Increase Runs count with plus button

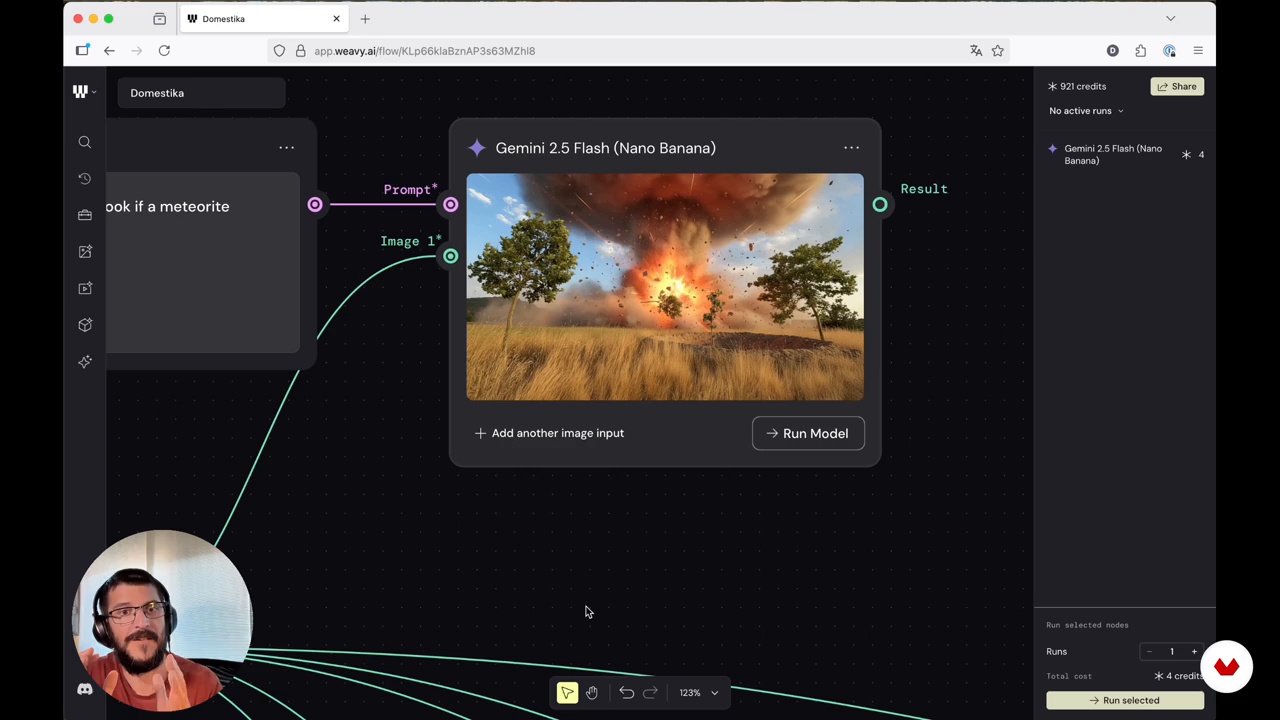pos(1194,652)
